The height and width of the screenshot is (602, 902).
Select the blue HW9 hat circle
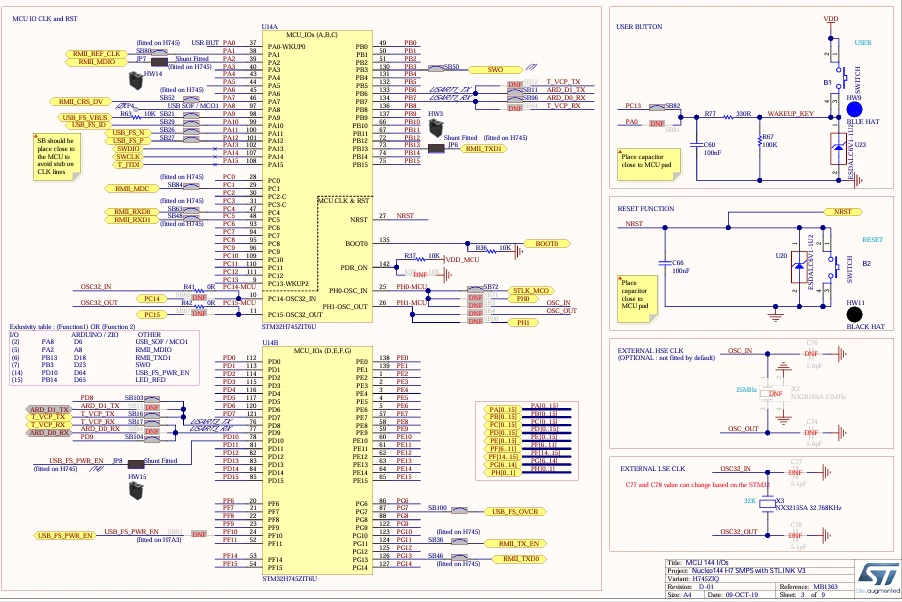(x=854, y=109)
